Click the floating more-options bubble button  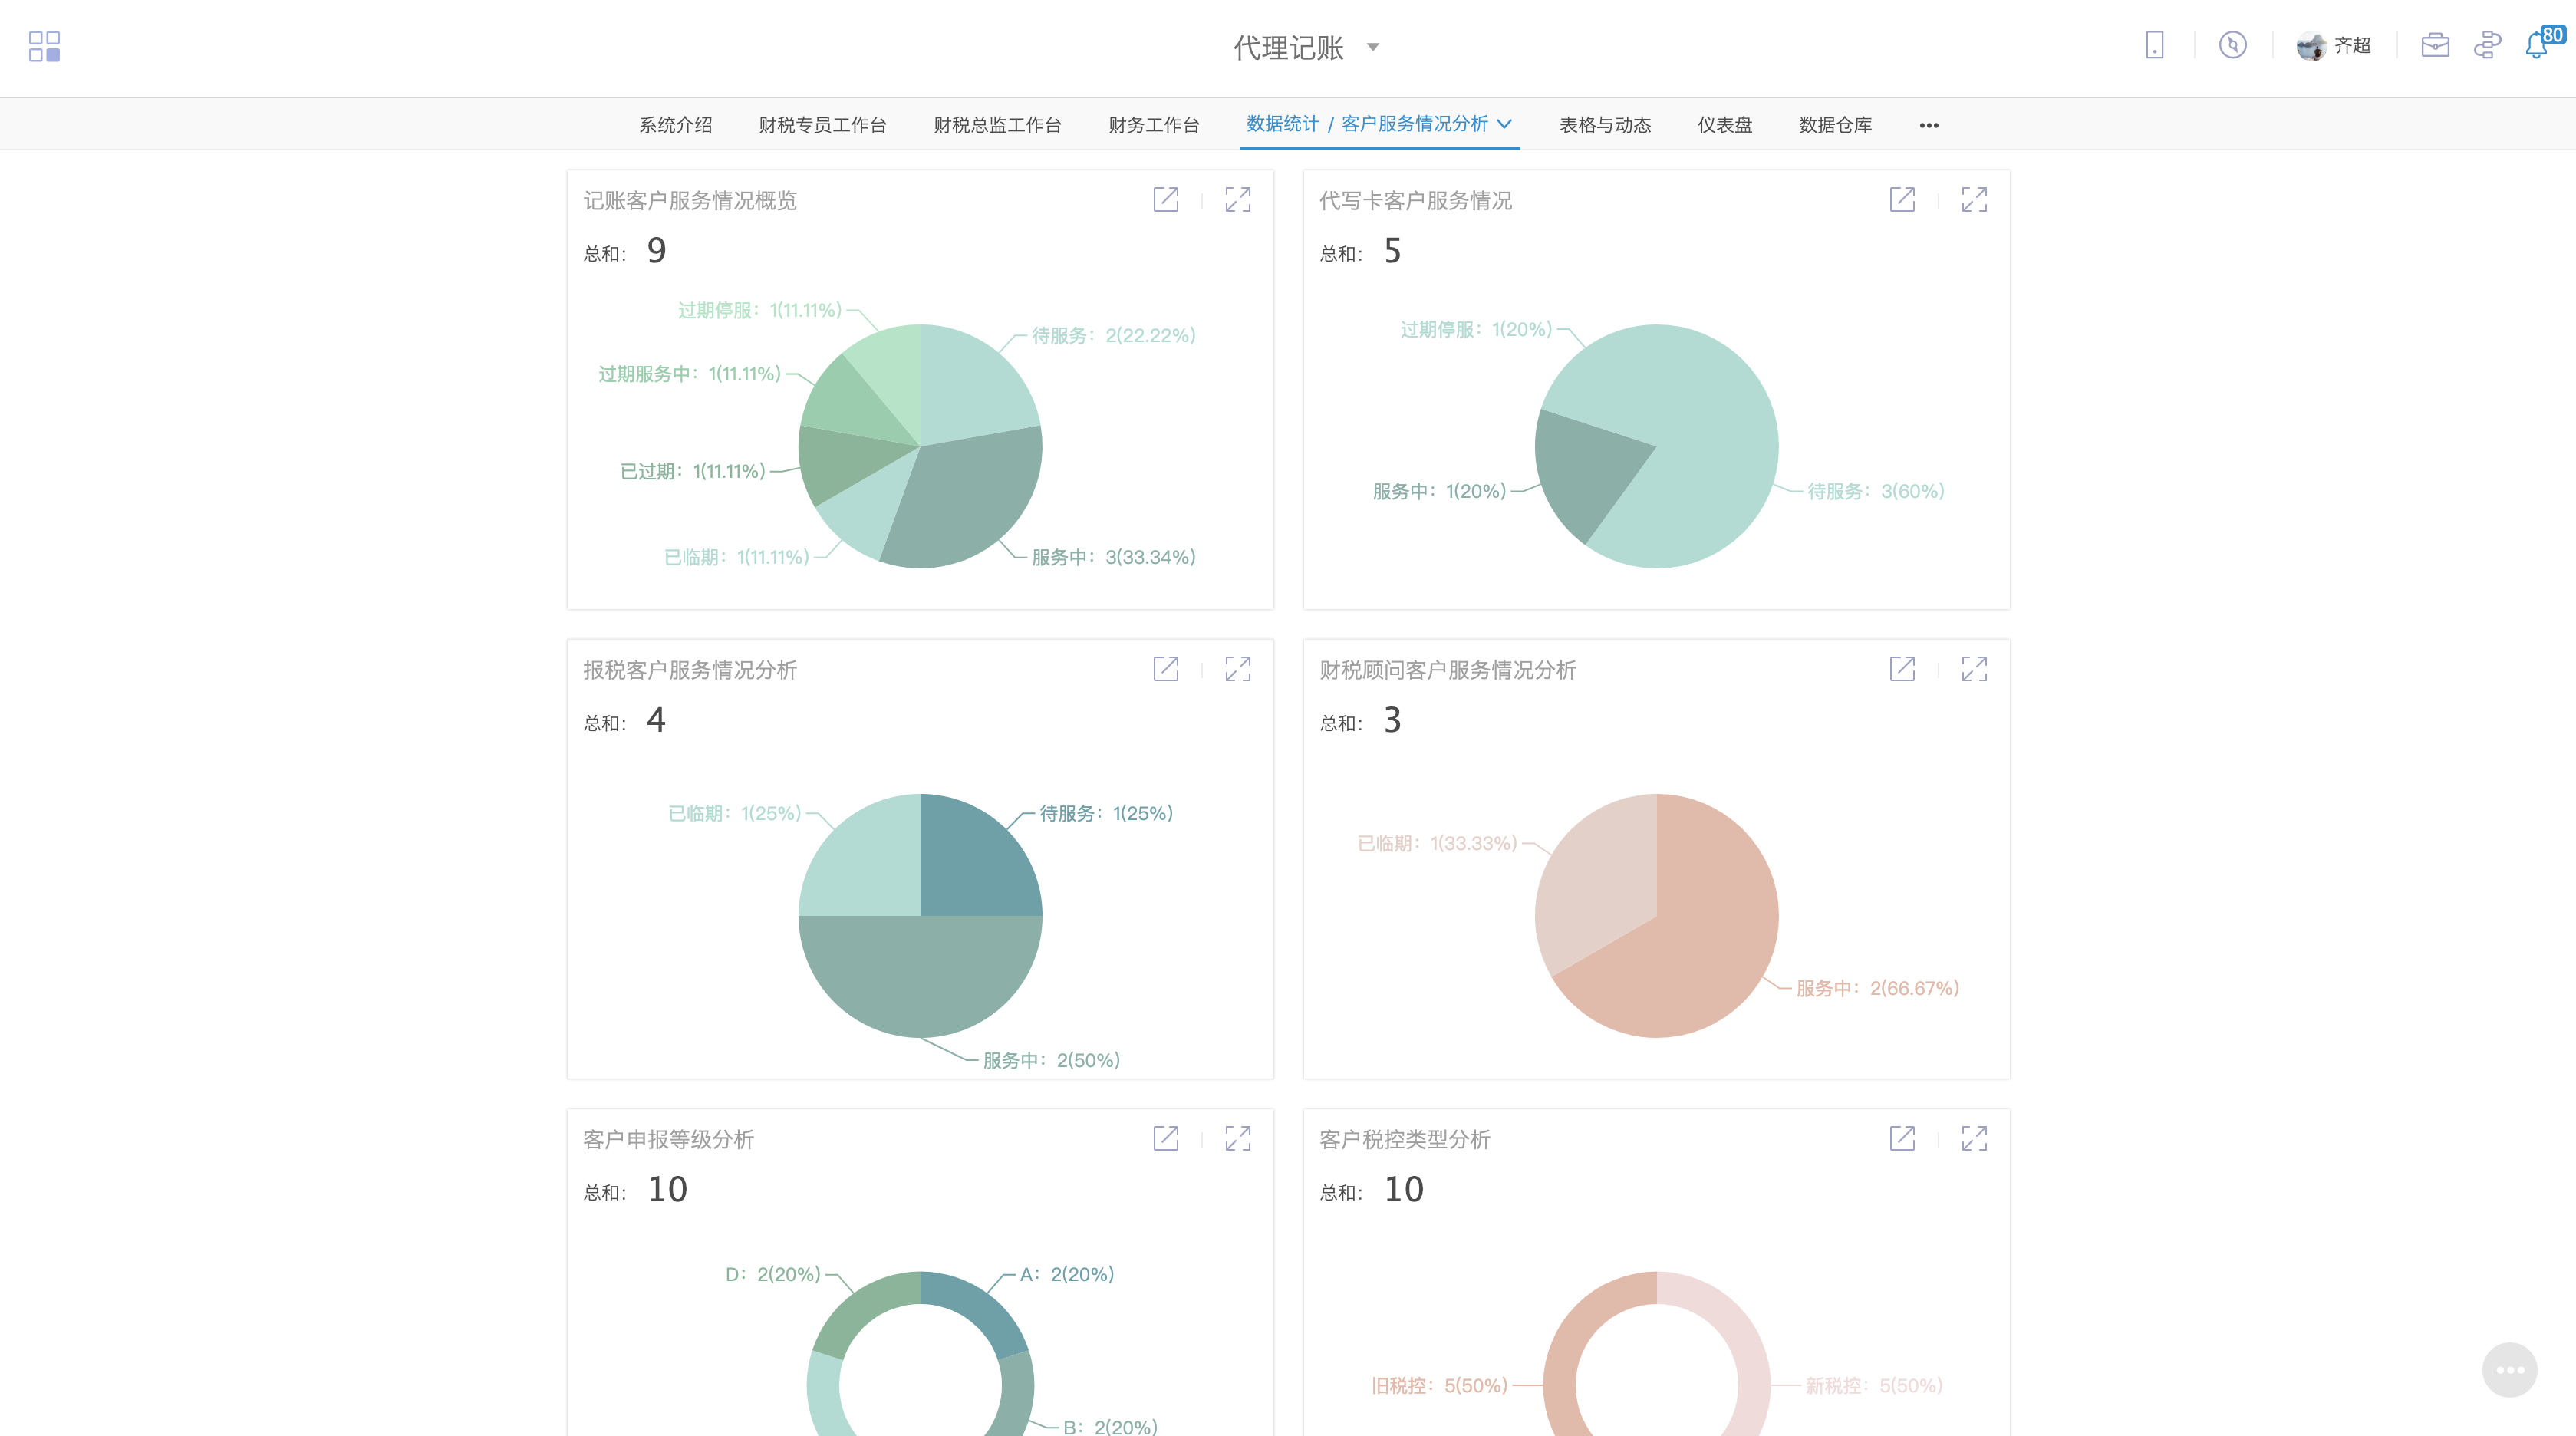tap(2510, 1370)
